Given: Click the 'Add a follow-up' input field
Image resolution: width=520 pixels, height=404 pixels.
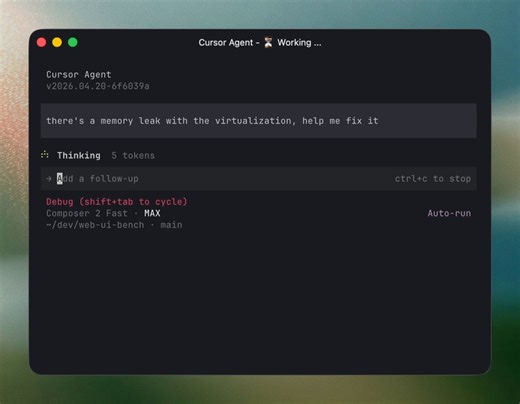Looking at the screenshot, I should tap(258, 179).
